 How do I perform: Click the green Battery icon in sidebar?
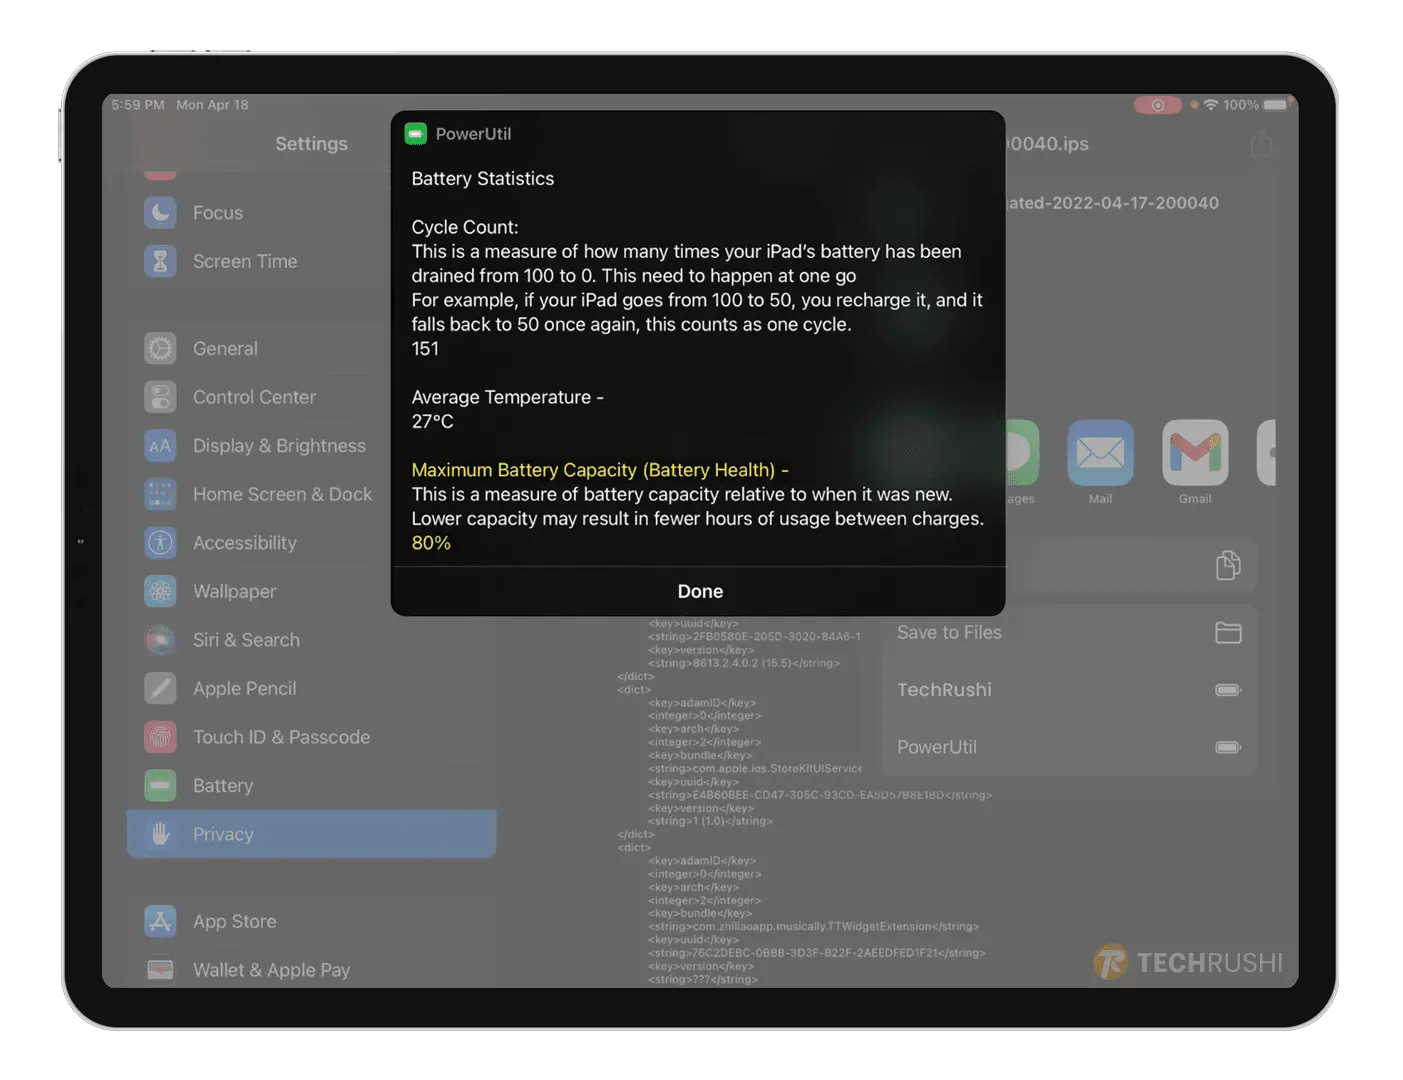click(160, 785)
